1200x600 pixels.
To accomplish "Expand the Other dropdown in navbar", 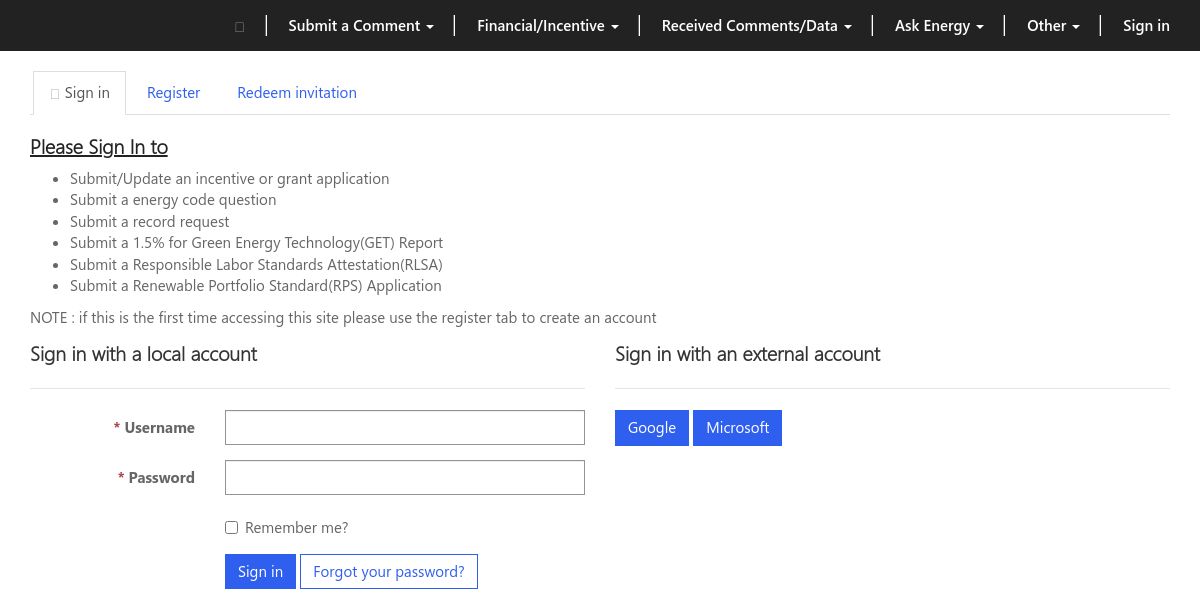I will click(1053, 26).
